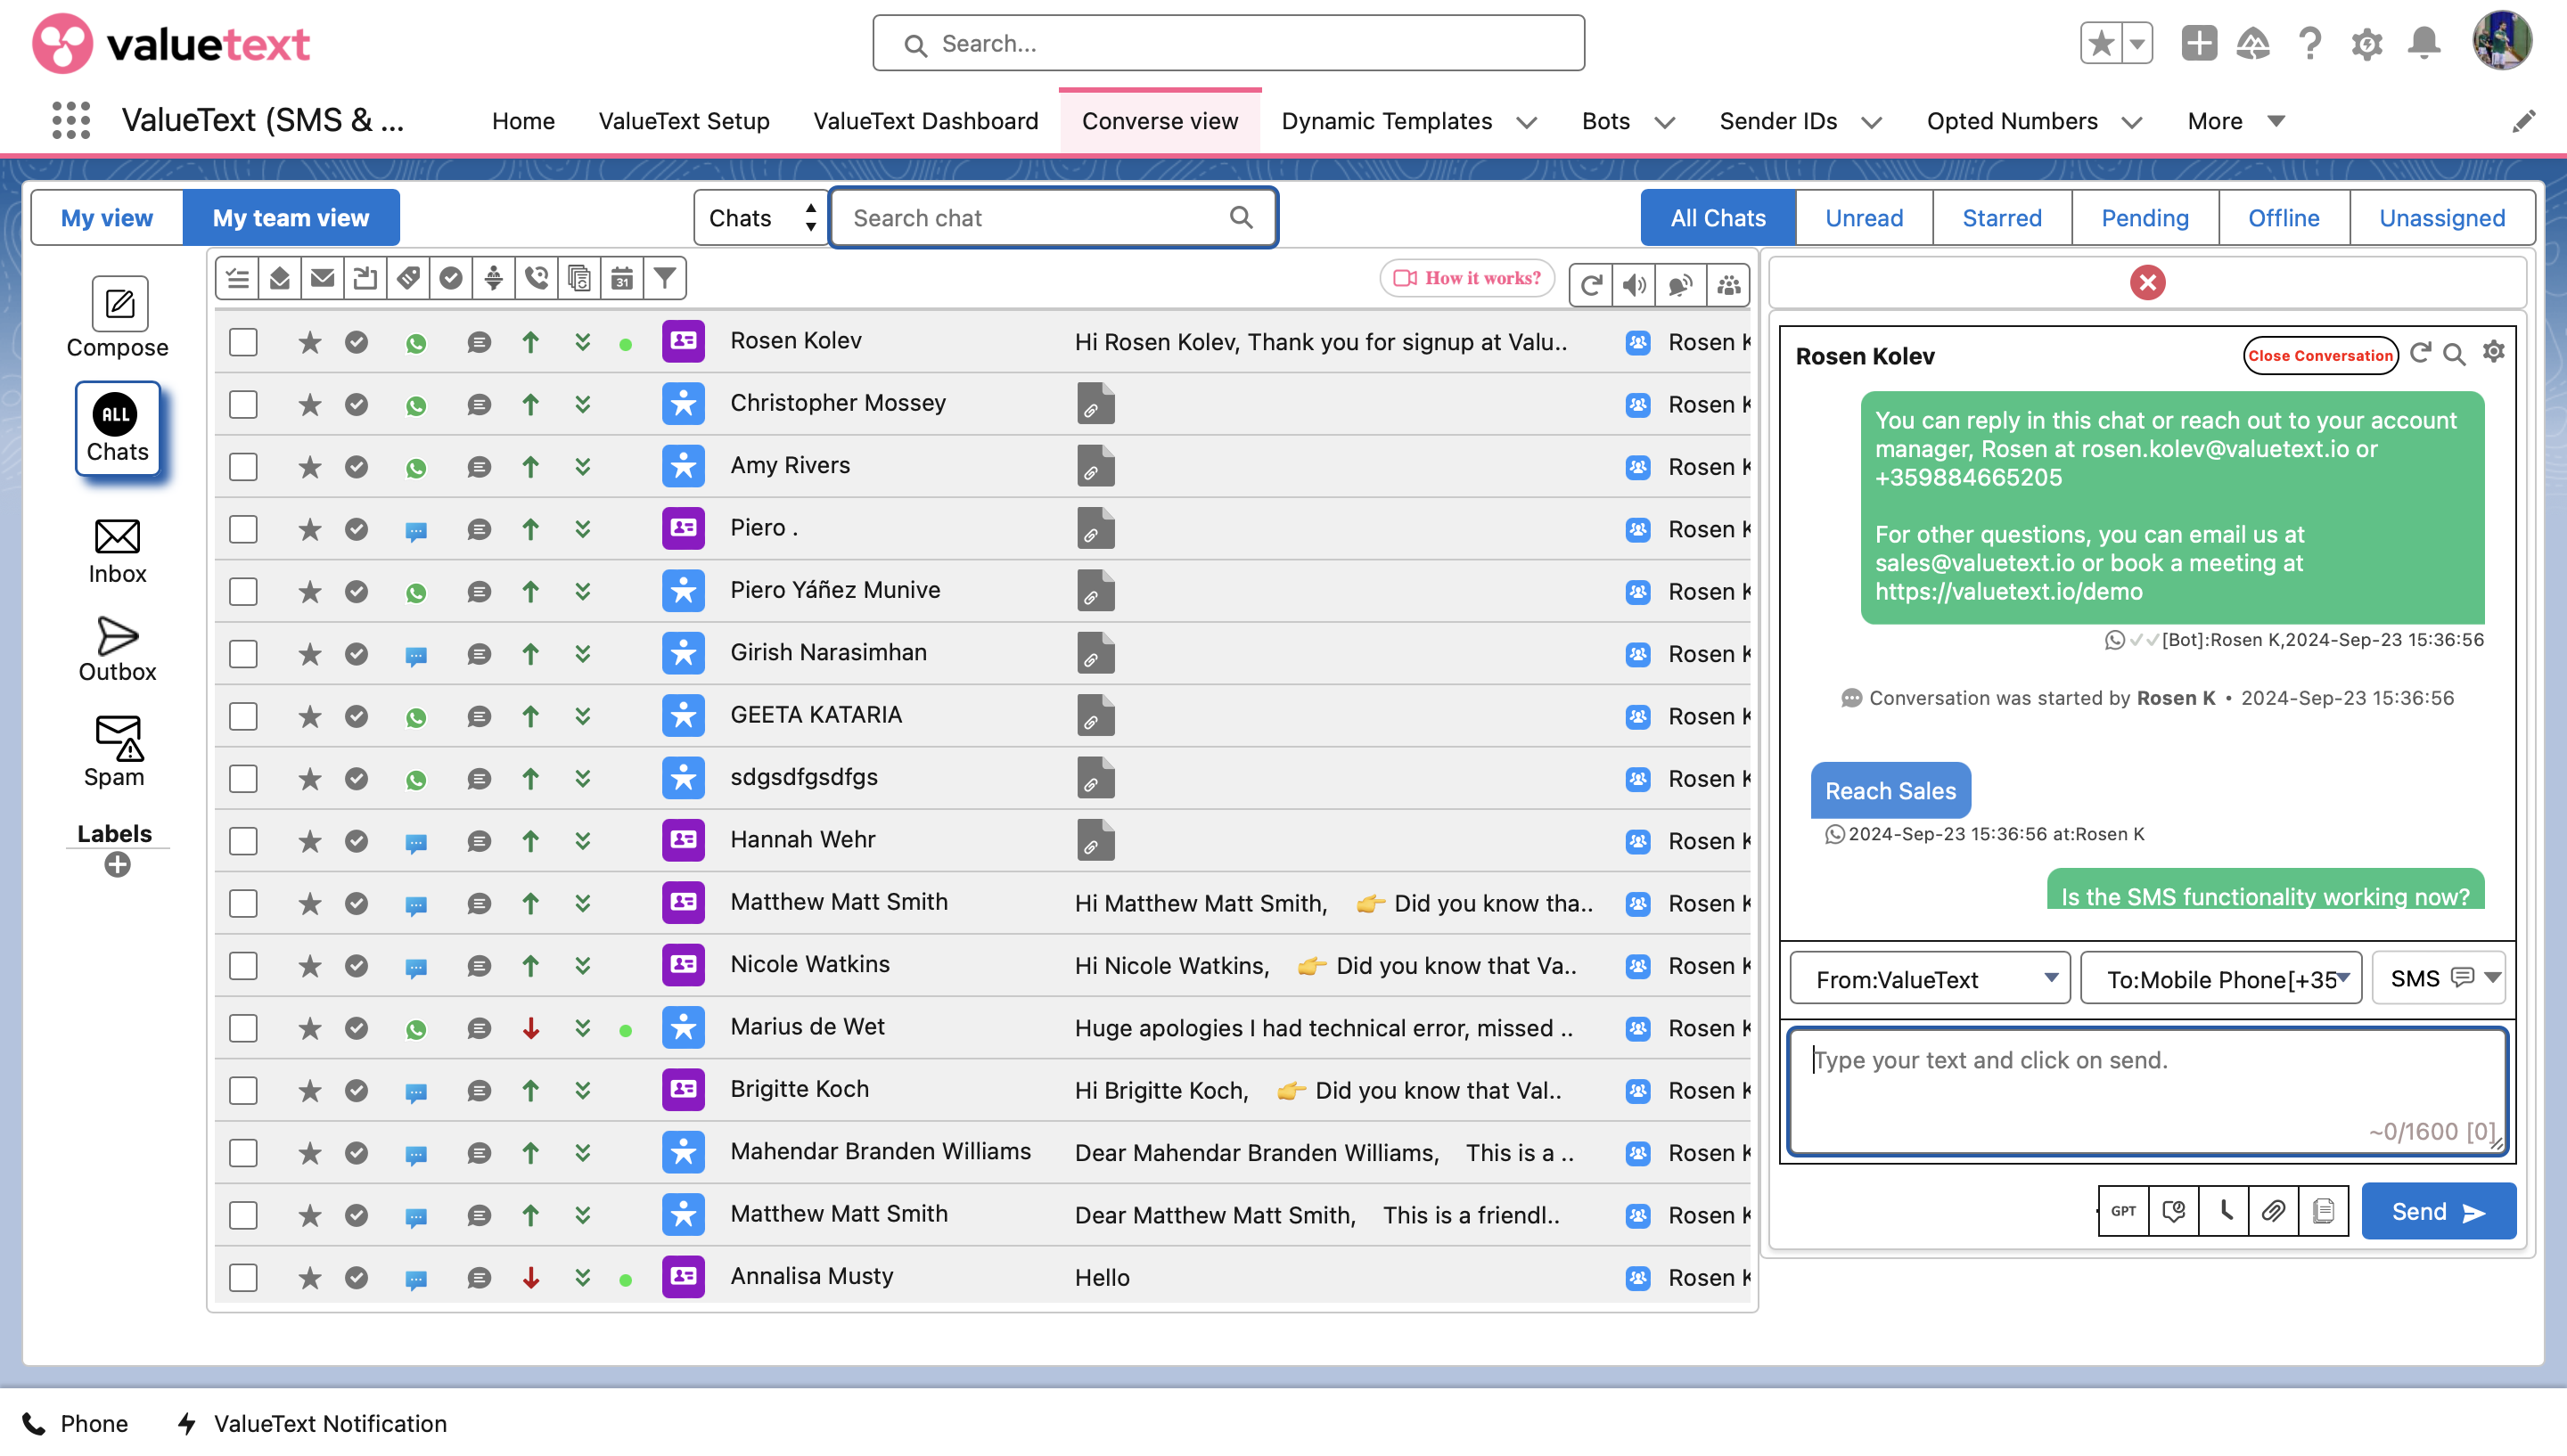The width and height of the screenshot is (2567, 1456).
Task: Click the calendar date toolbar icon
Action: 622,278
